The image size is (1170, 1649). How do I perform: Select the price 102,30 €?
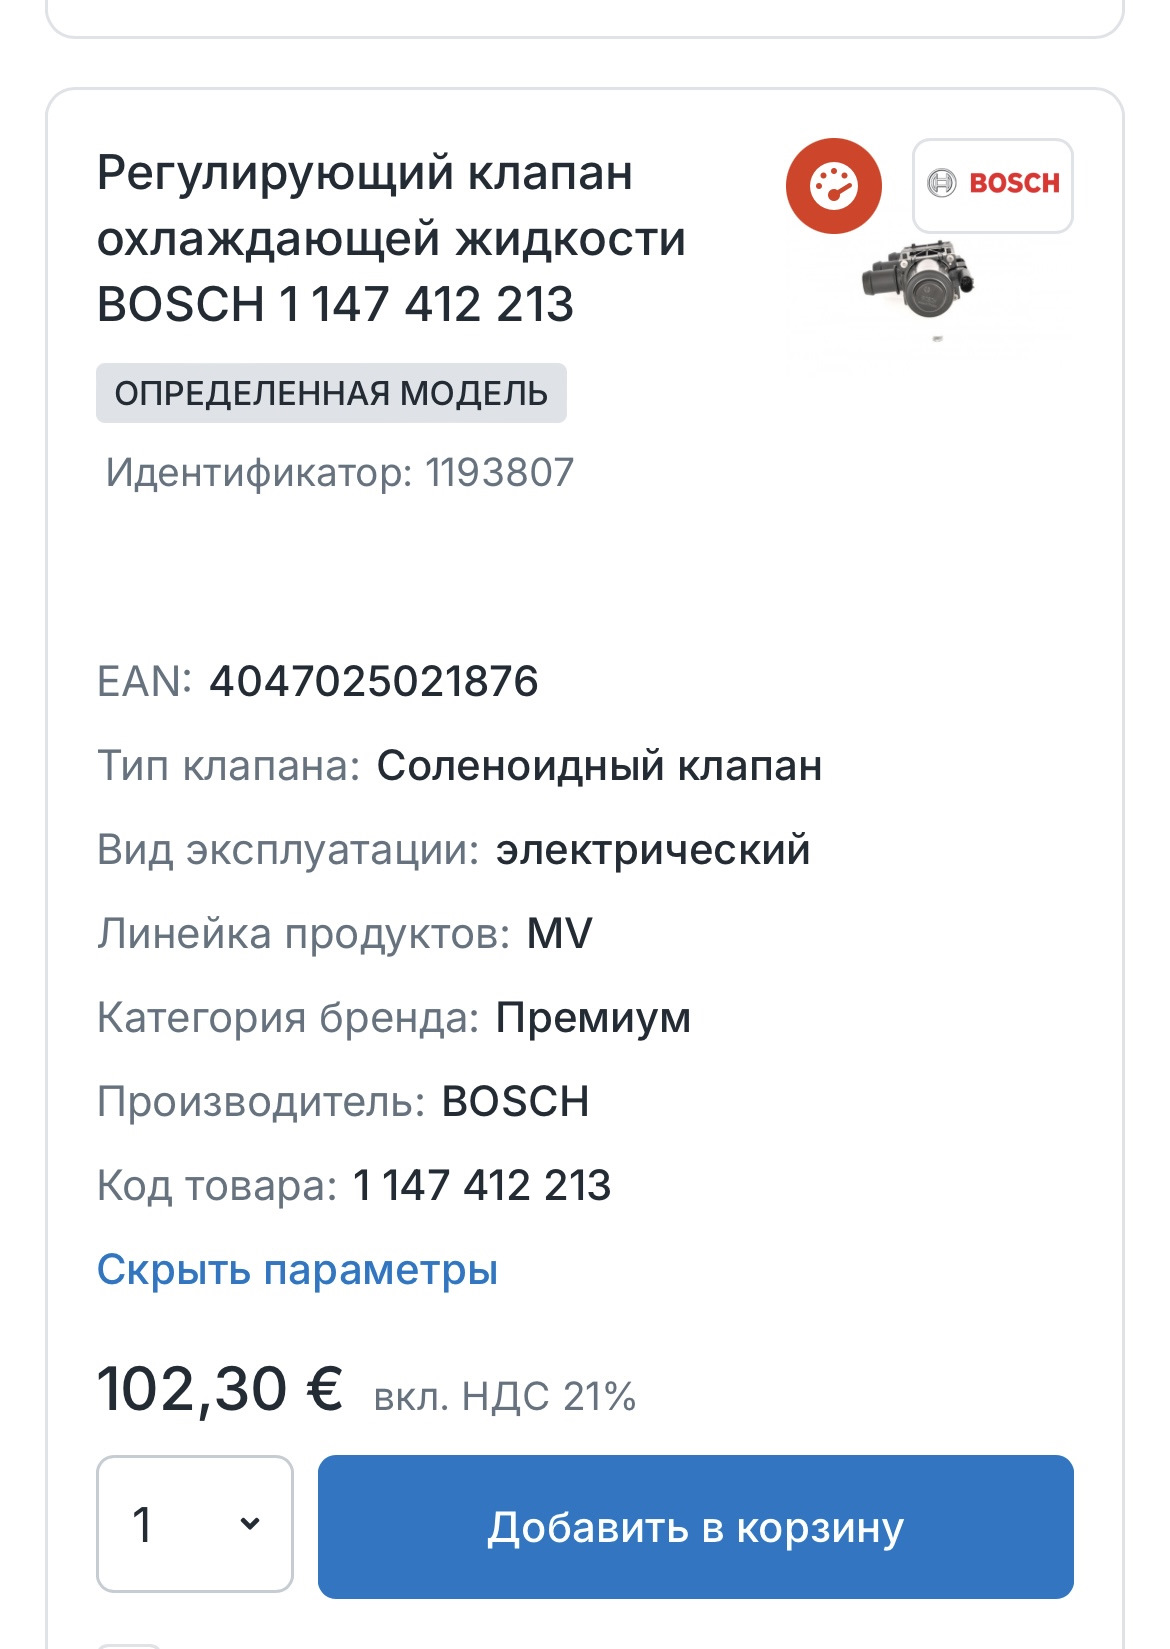[x=219, y=1389]
